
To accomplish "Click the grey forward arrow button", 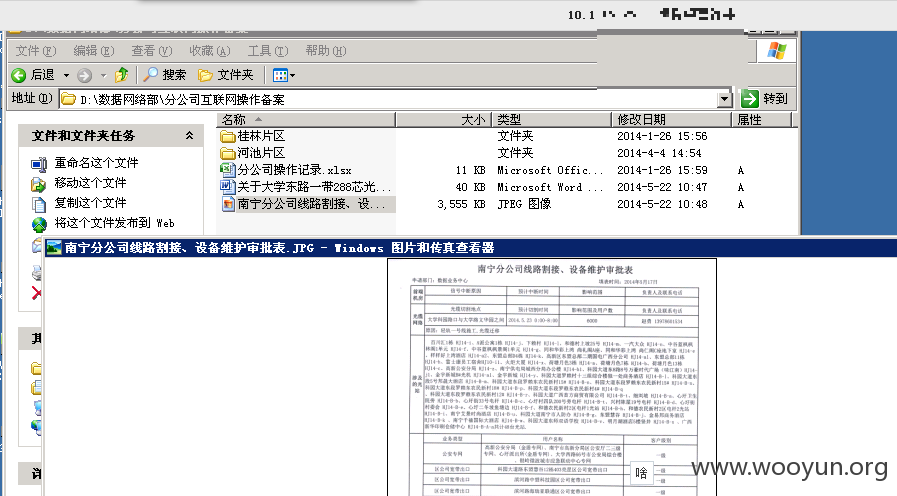I will click(85, 75).
